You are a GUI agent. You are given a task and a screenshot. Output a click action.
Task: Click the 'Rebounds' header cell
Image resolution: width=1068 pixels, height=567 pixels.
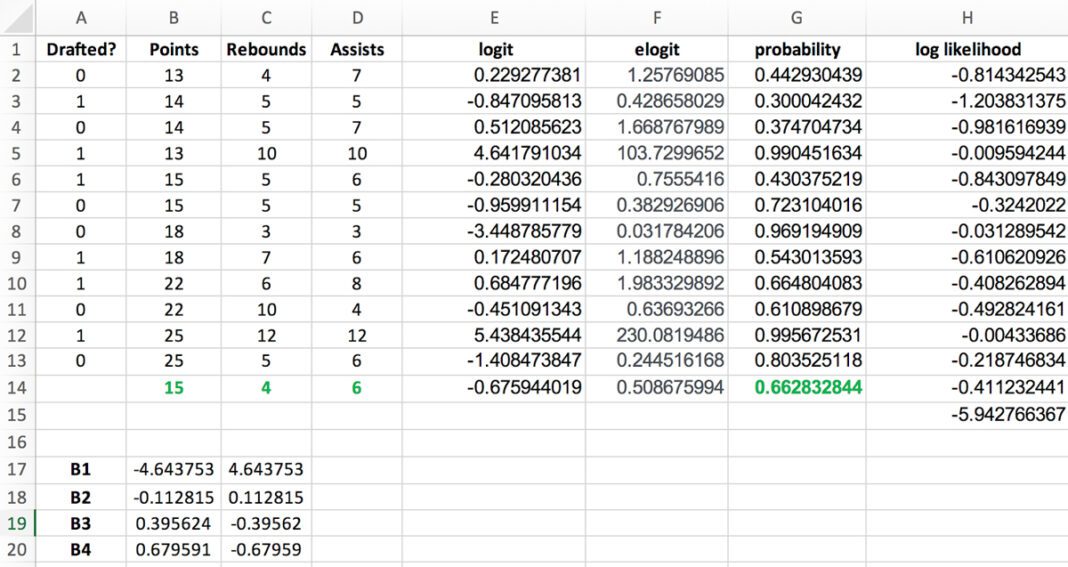click(x=266, y=49)
